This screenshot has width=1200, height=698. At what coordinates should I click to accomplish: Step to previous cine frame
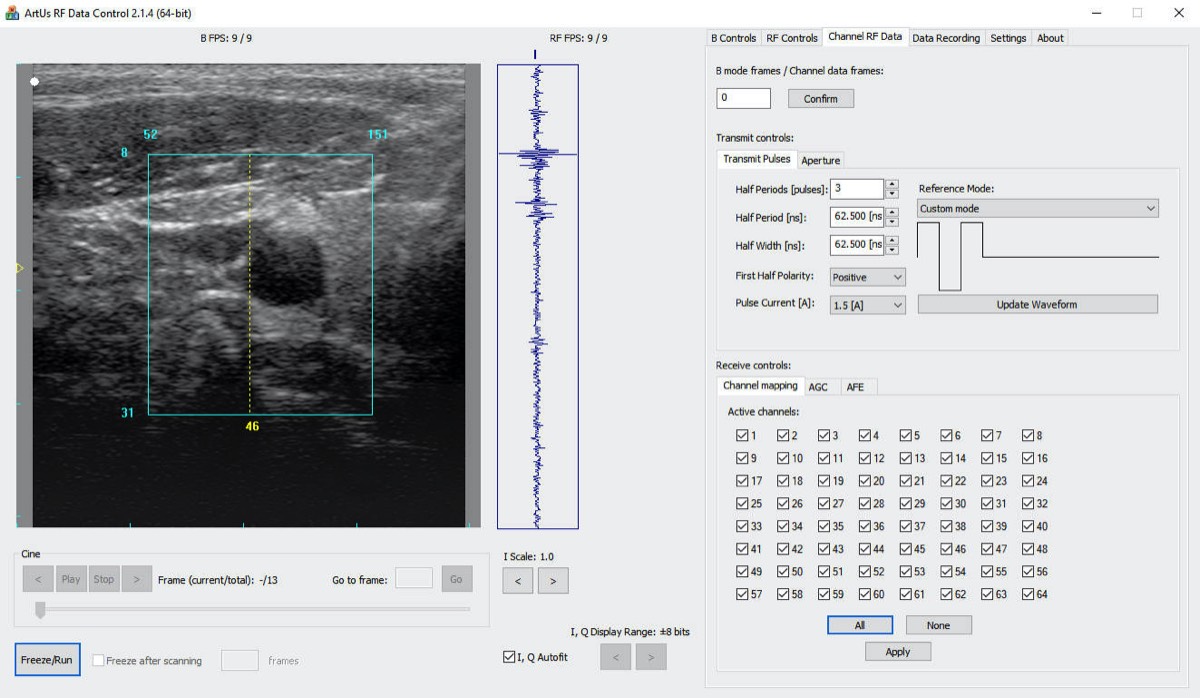click(38, 579)
